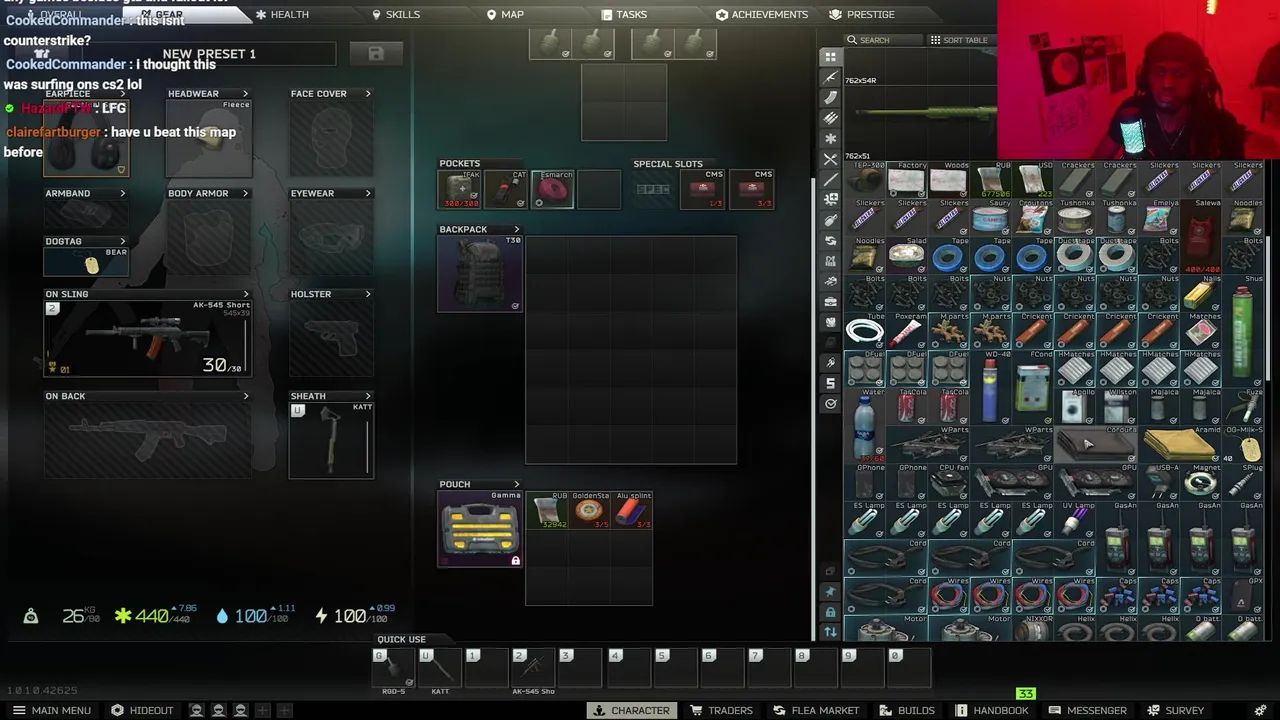Go to MAIN MENU
1280x720 pixels.
(51, 710)
